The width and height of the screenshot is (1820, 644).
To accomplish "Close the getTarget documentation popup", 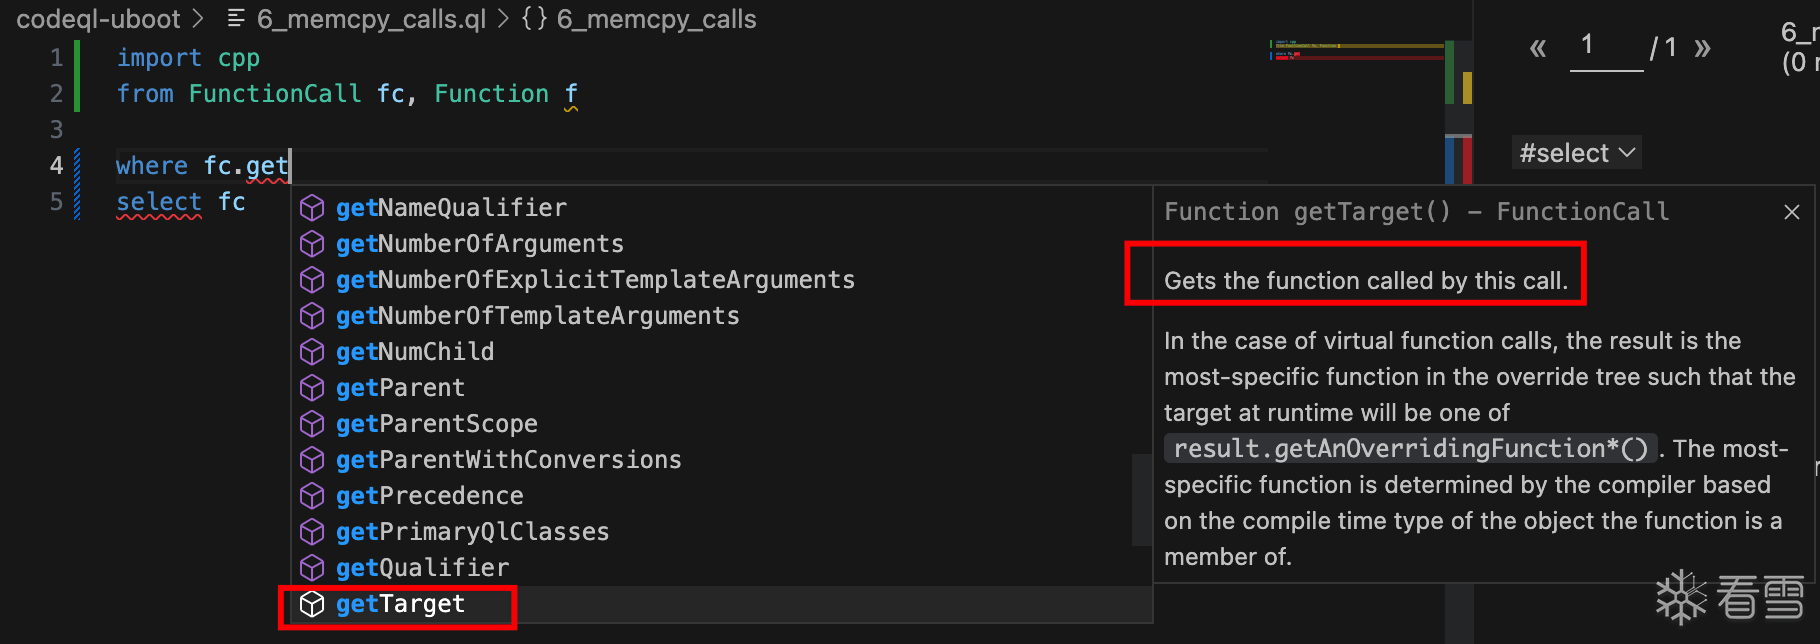I will (1791, 212).
